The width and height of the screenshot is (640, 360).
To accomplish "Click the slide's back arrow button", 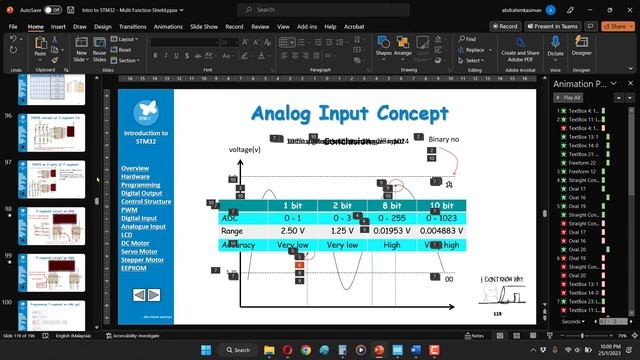I will click(x=139, y=295).
